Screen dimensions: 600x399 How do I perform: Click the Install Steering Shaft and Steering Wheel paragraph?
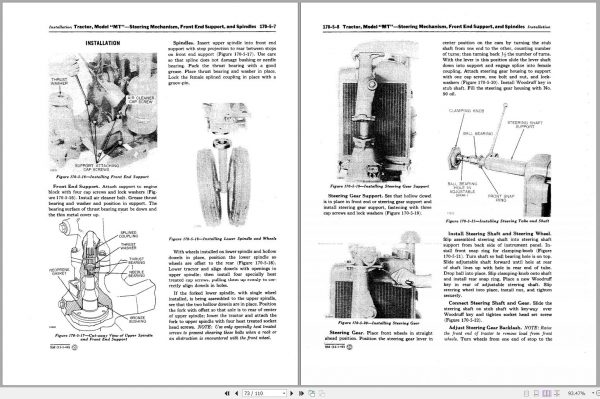(x=497, y=264)
